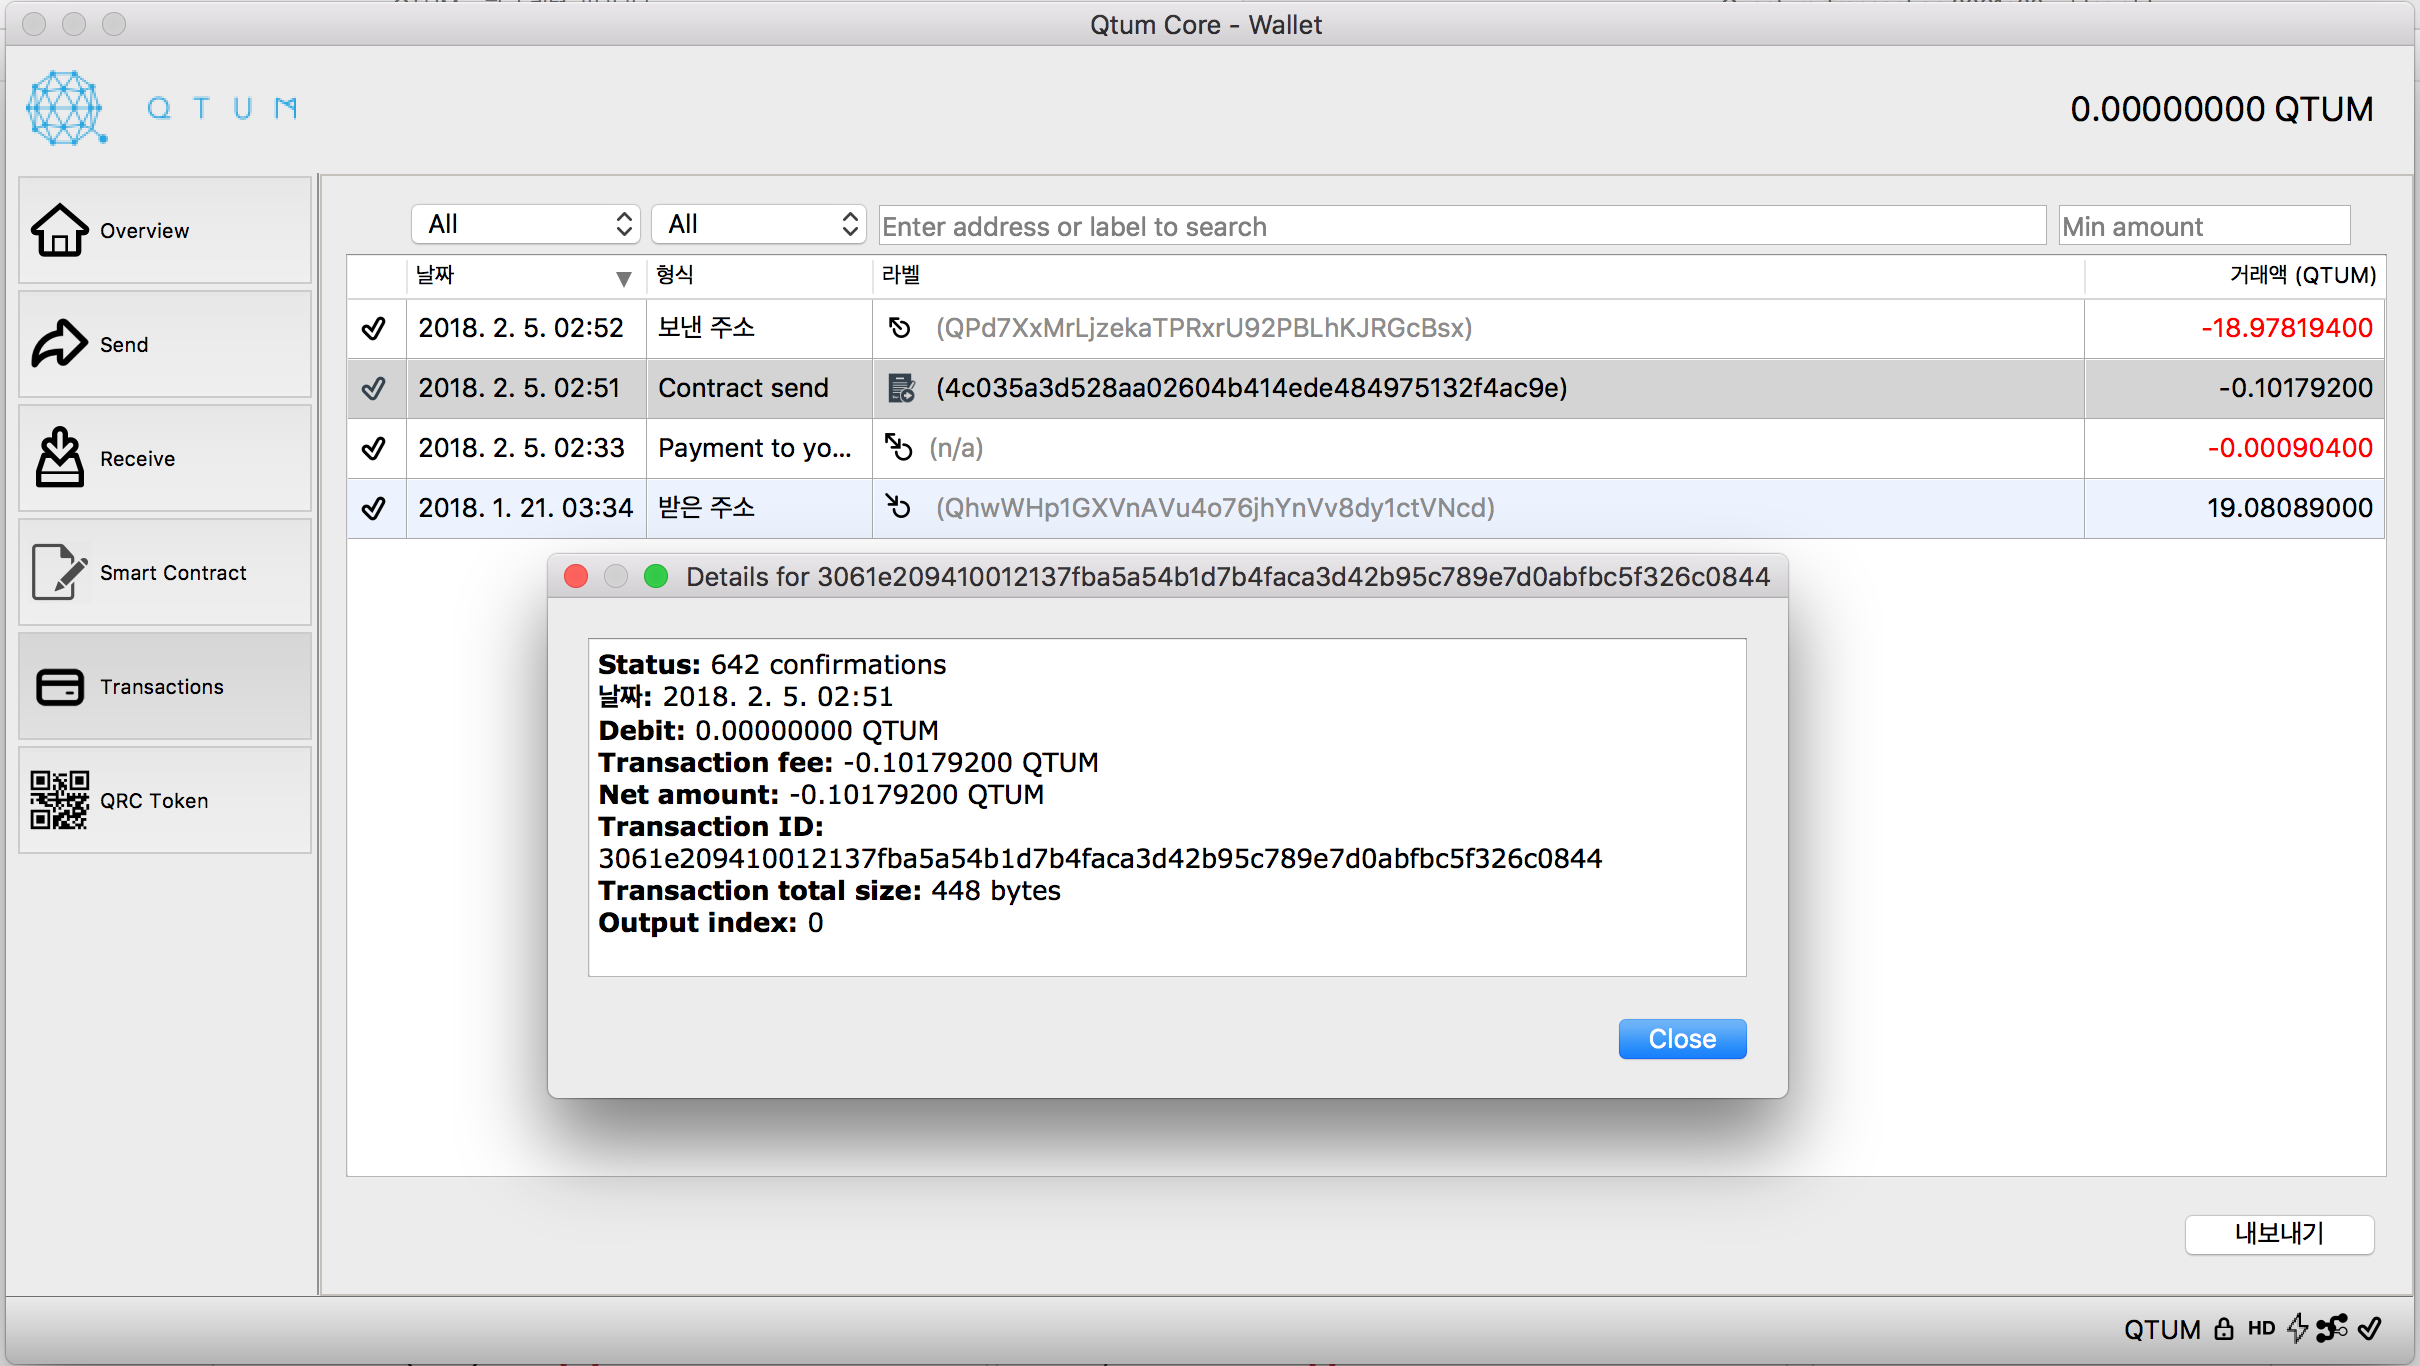Open the Overview page

tap(165, 230)
